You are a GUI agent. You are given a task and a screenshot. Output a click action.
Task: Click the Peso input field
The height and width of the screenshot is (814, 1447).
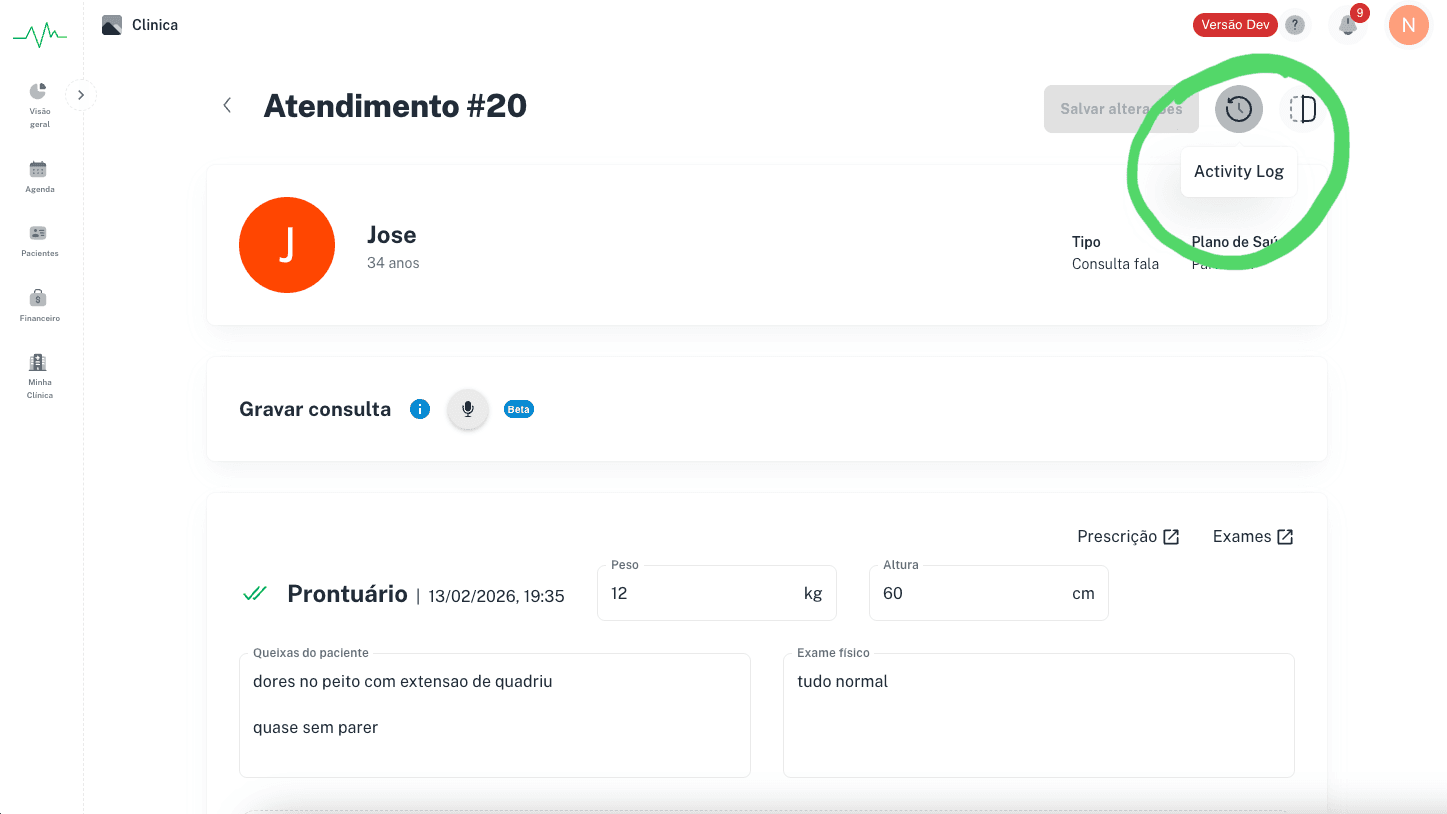tap(717, 593)
